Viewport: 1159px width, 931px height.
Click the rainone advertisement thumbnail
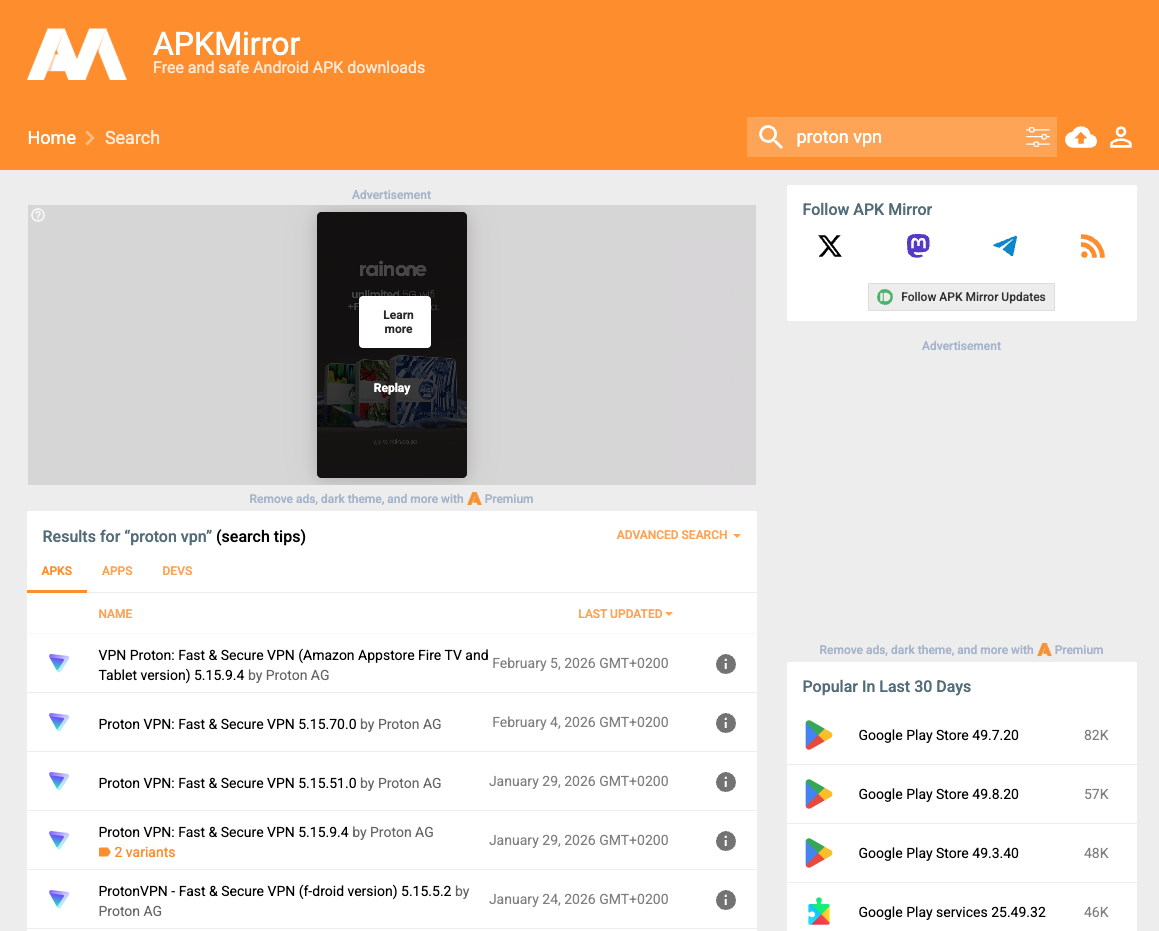(x=392, y=345)
